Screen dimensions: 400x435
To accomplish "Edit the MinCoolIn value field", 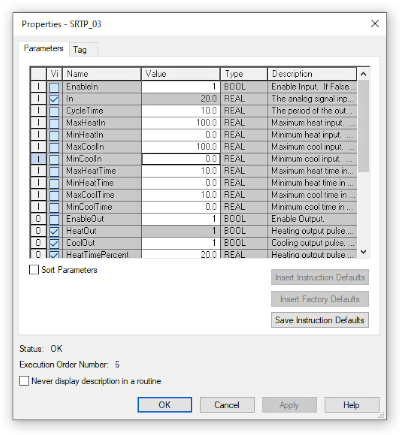I will coord(181,159).
